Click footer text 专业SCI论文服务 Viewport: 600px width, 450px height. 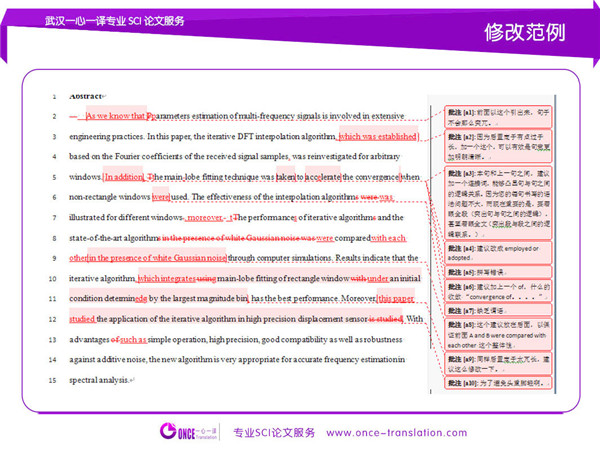274,433
